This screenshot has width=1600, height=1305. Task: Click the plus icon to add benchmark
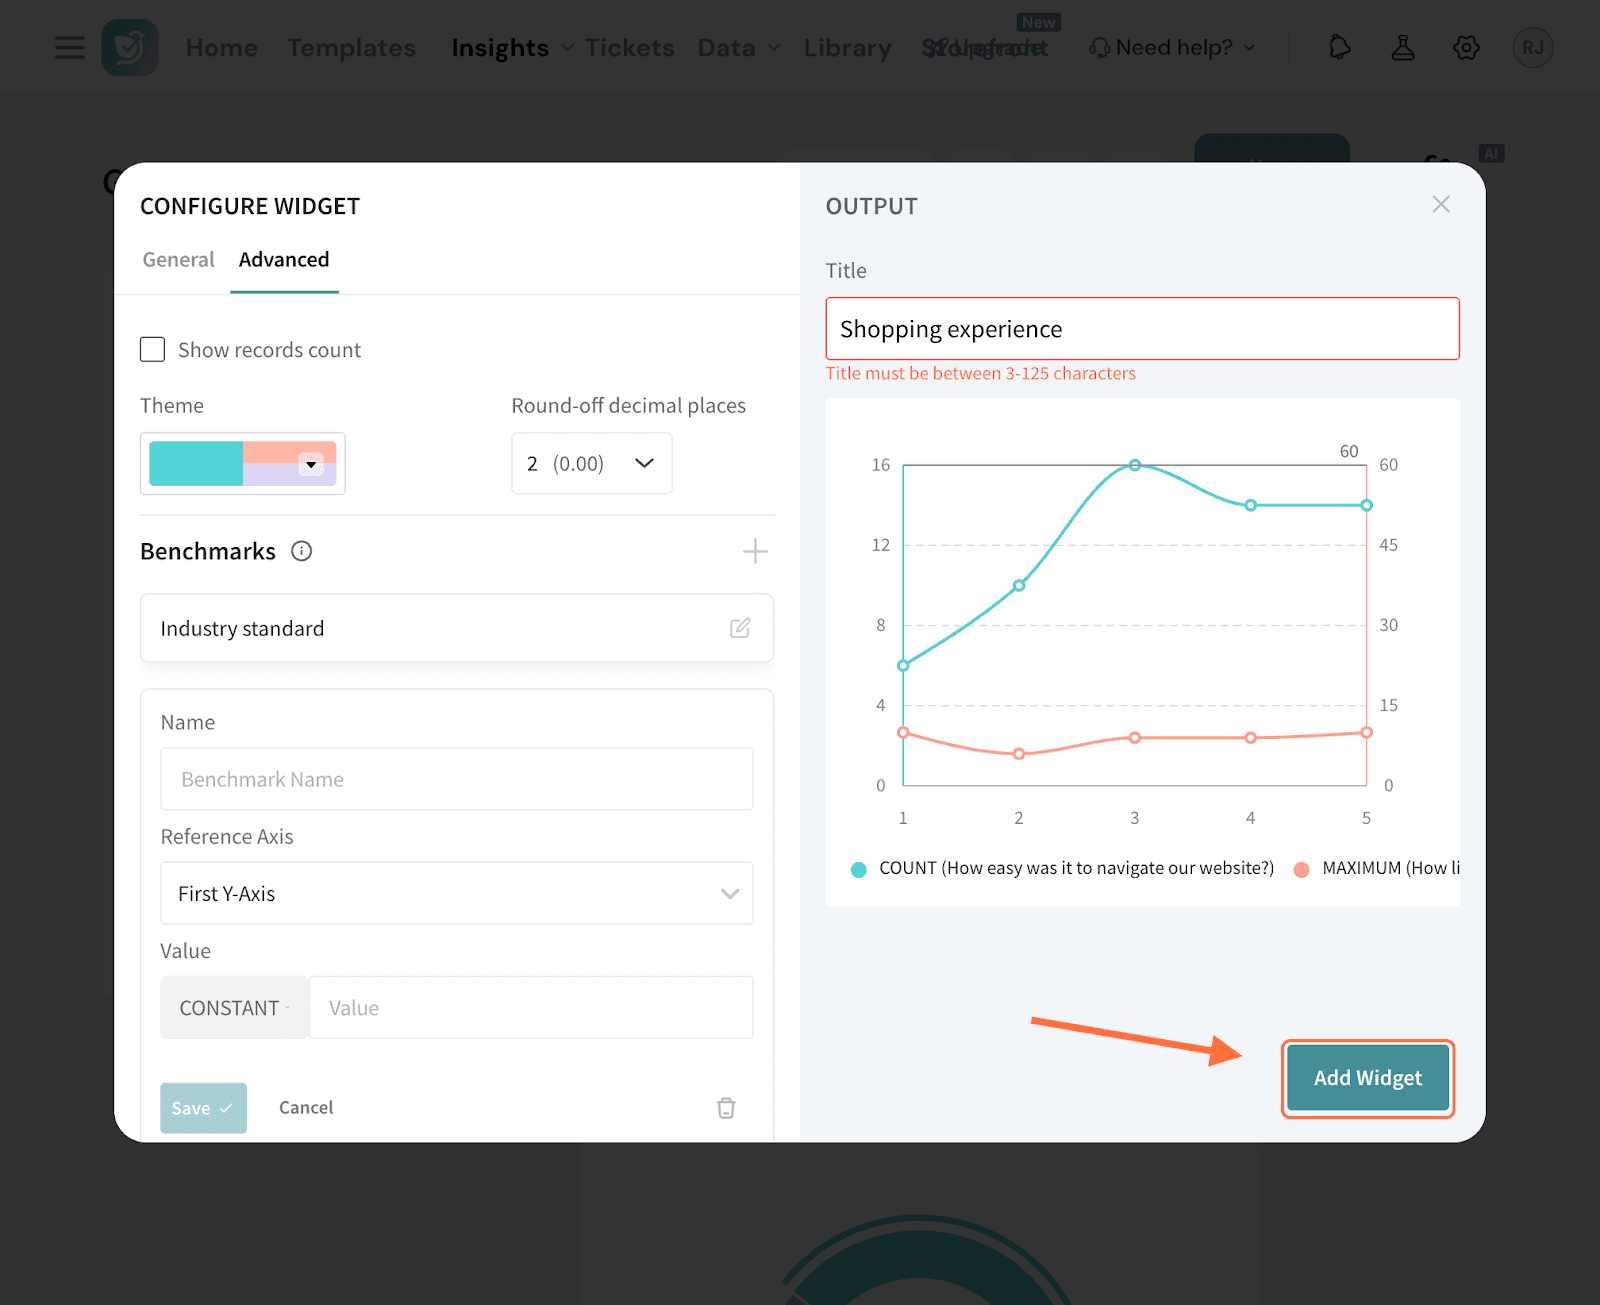coord(755,551)
